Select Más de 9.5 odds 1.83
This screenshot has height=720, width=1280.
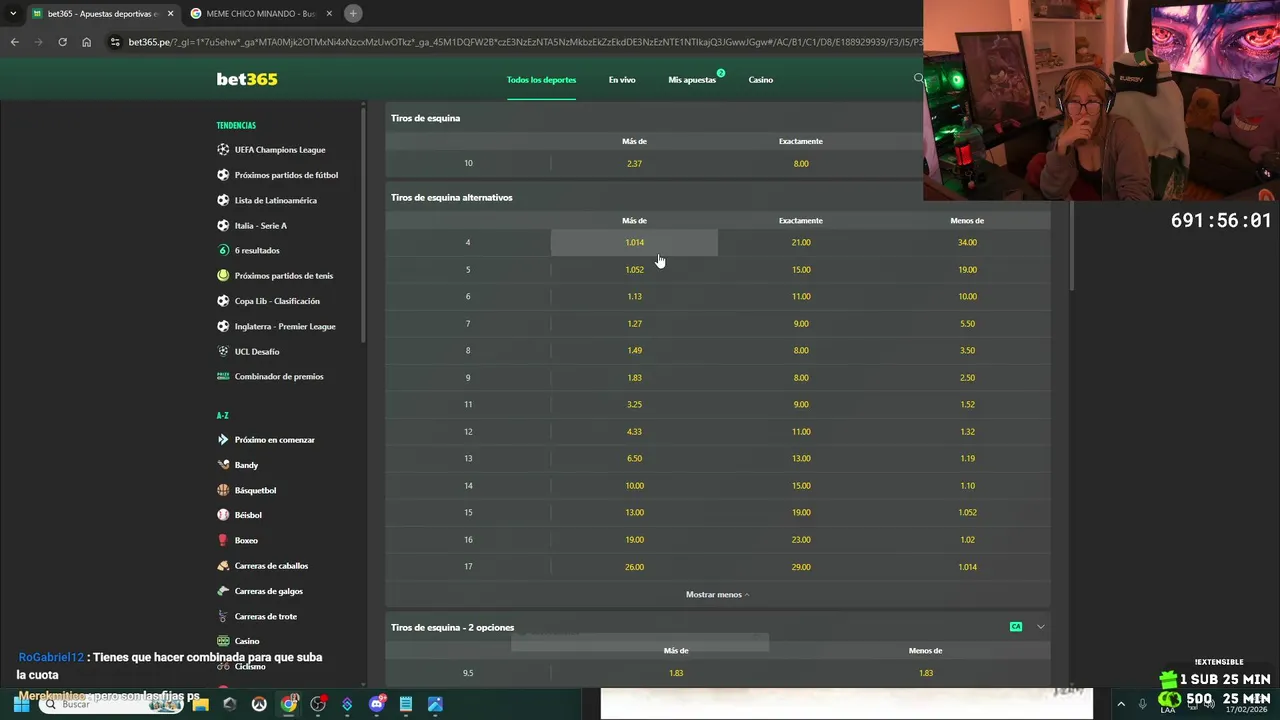tap(676, 673)
